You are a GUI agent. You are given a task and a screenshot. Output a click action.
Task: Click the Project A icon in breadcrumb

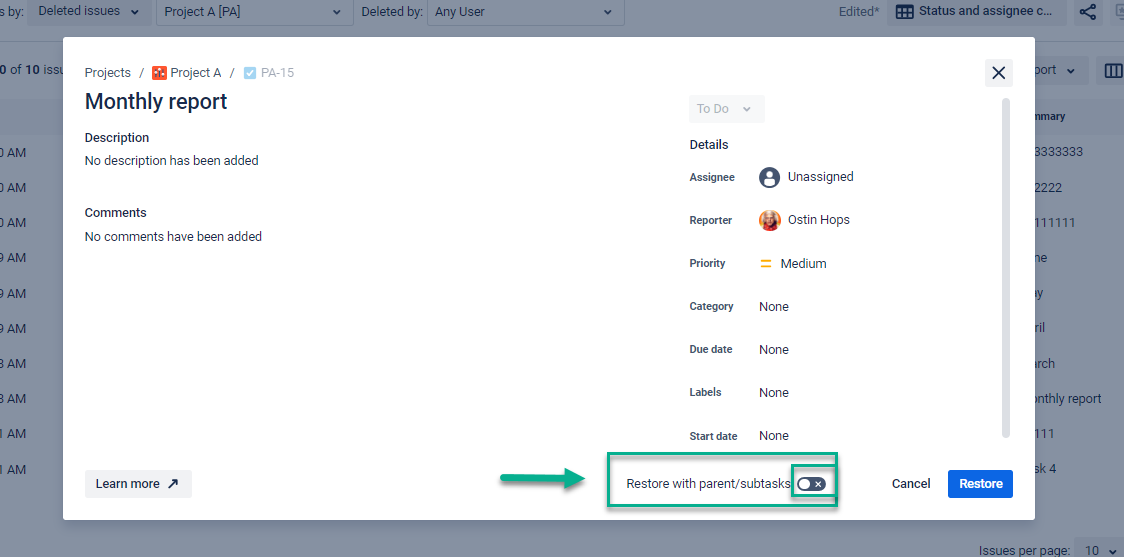(x=159, y=73)
